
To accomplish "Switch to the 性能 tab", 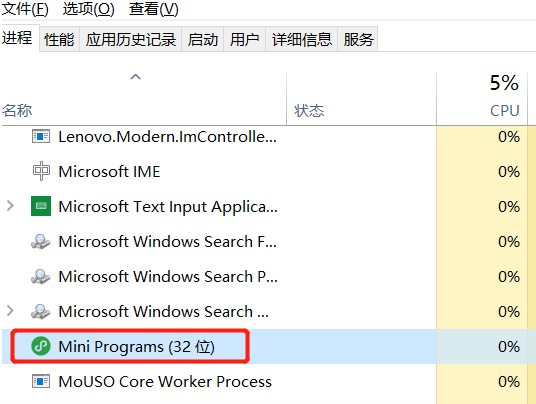I will tap(59, 39).
